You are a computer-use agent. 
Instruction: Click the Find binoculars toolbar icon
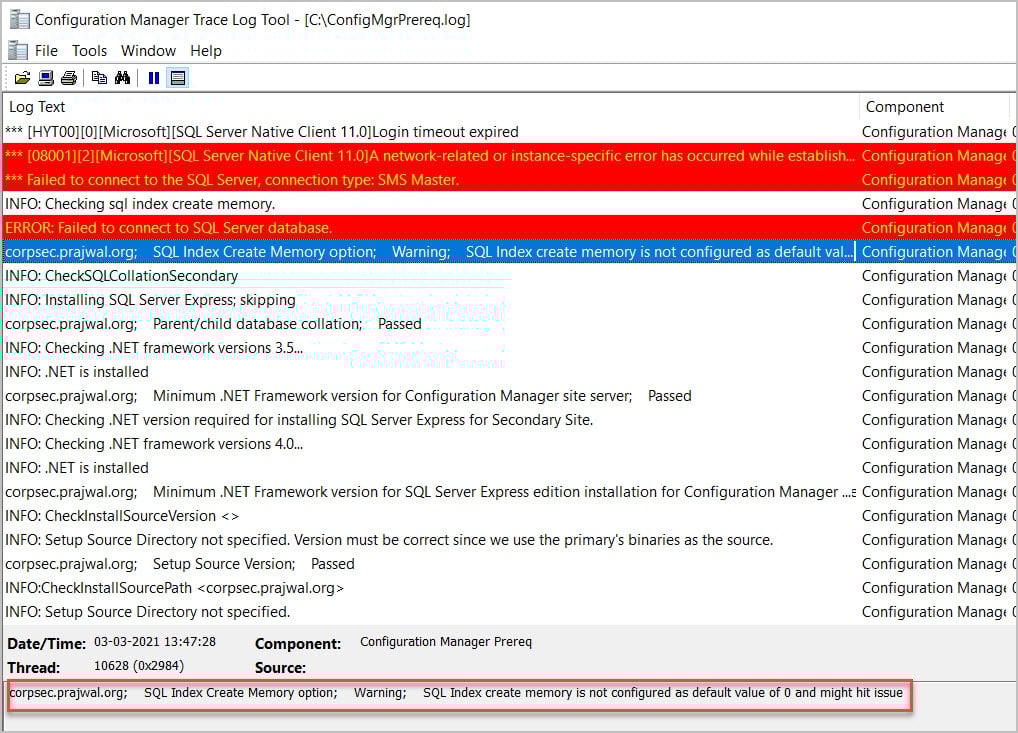click(x=122, y=79)
